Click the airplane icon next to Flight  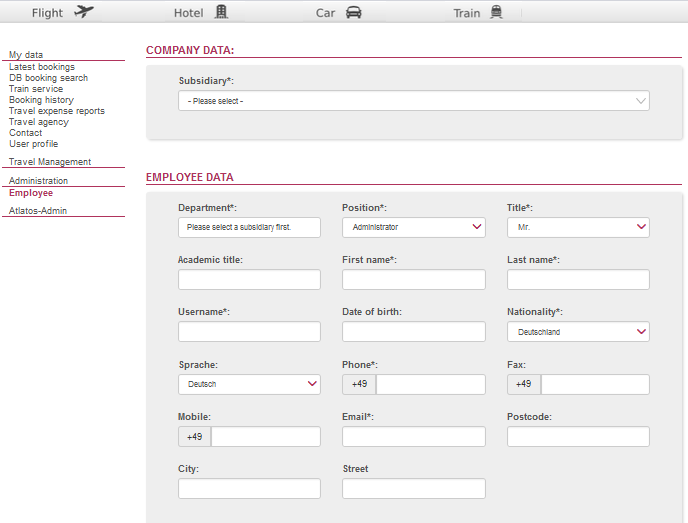(84, 12)
